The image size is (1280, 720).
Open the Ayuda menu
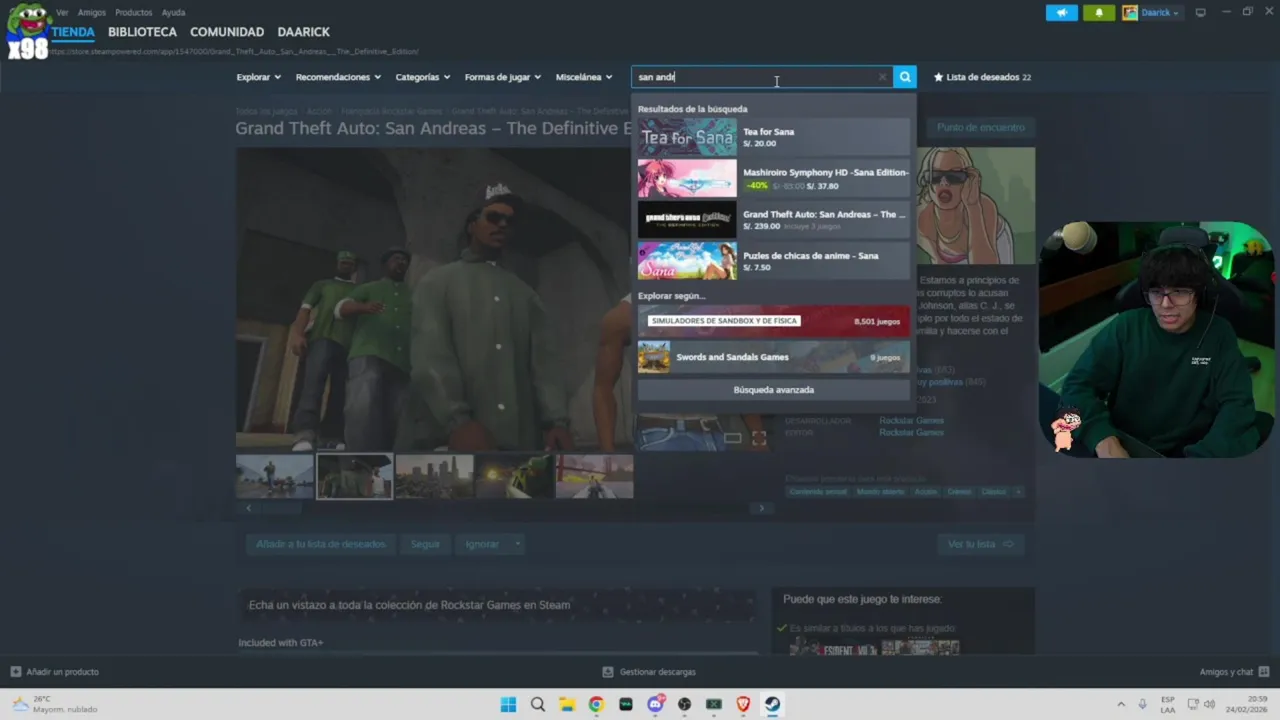point(173,13)
